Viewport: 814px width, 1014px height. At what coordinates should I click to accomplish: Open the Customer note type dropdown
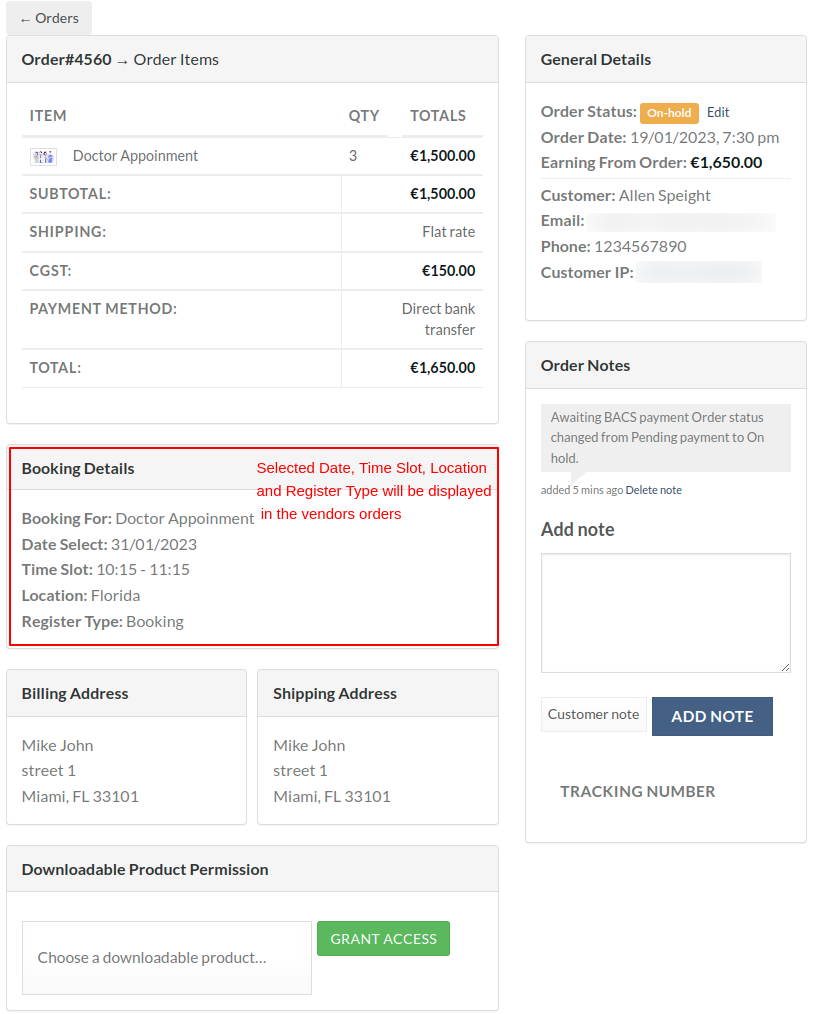click(x=594, y=714)
